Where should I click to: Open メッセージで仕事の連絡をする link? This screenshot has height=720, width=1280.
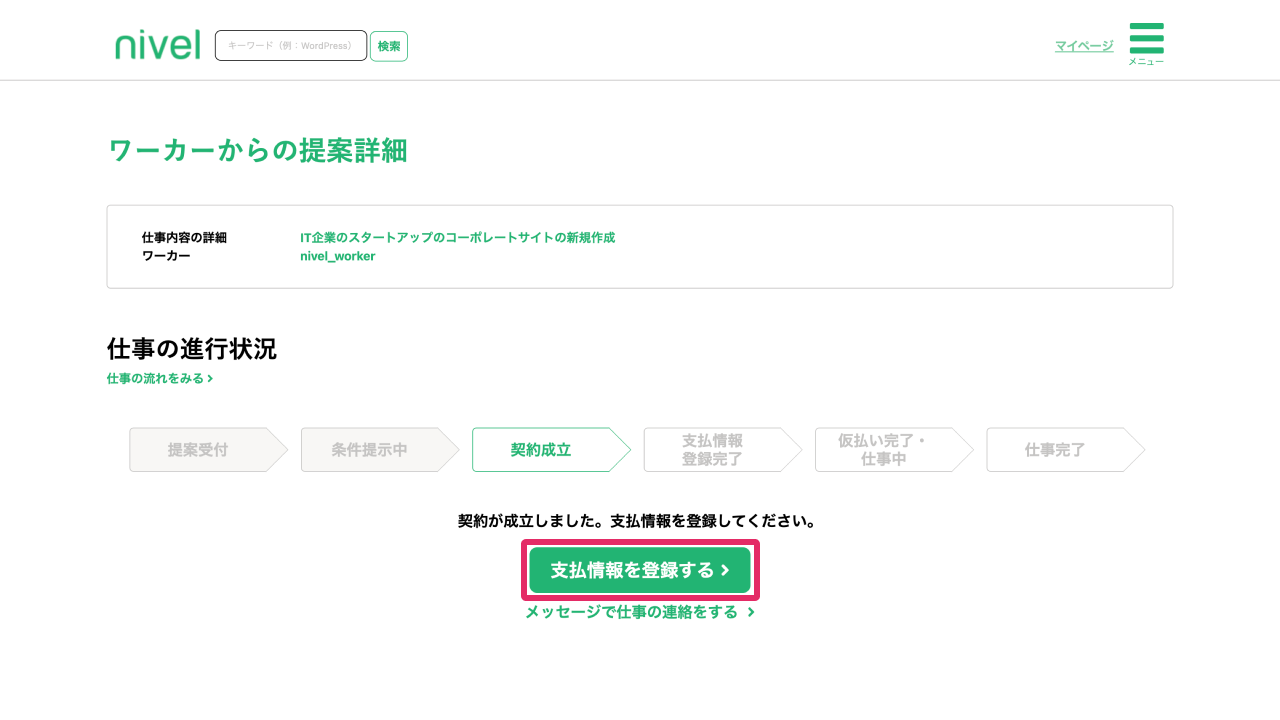pos(640,612)
